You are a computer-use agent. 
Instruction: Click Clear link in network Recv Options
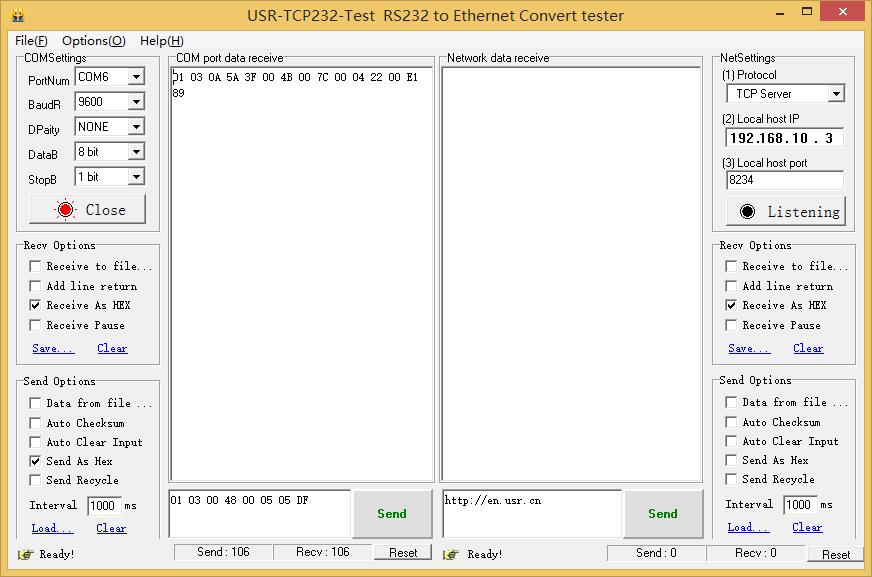coord(808,349)
